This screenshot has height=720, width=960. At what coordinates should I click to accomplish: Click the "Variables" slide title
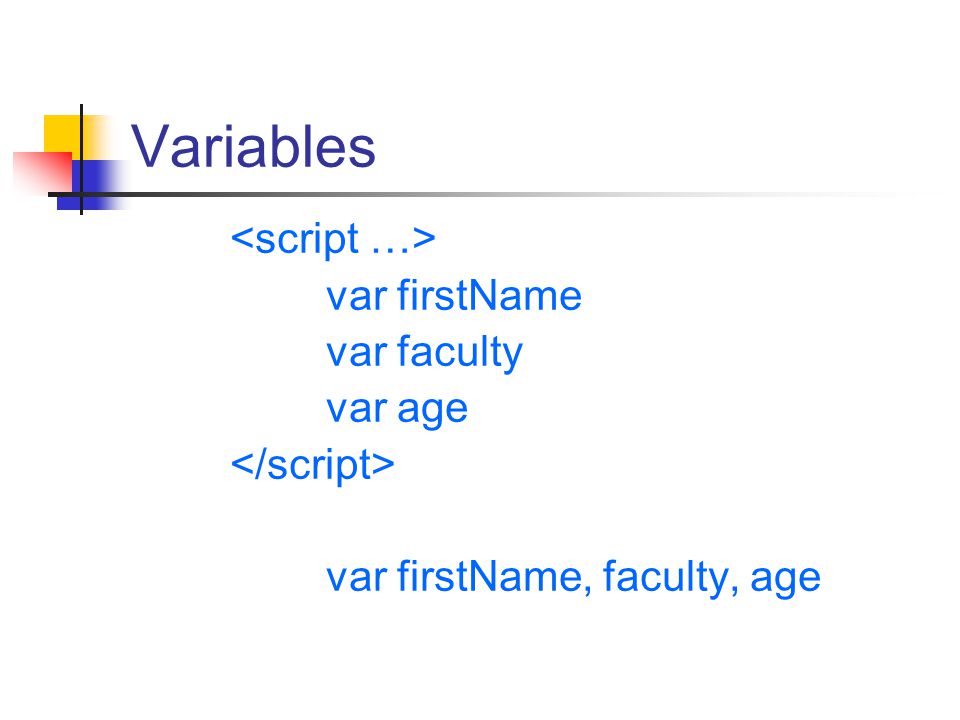coord(253,146)
